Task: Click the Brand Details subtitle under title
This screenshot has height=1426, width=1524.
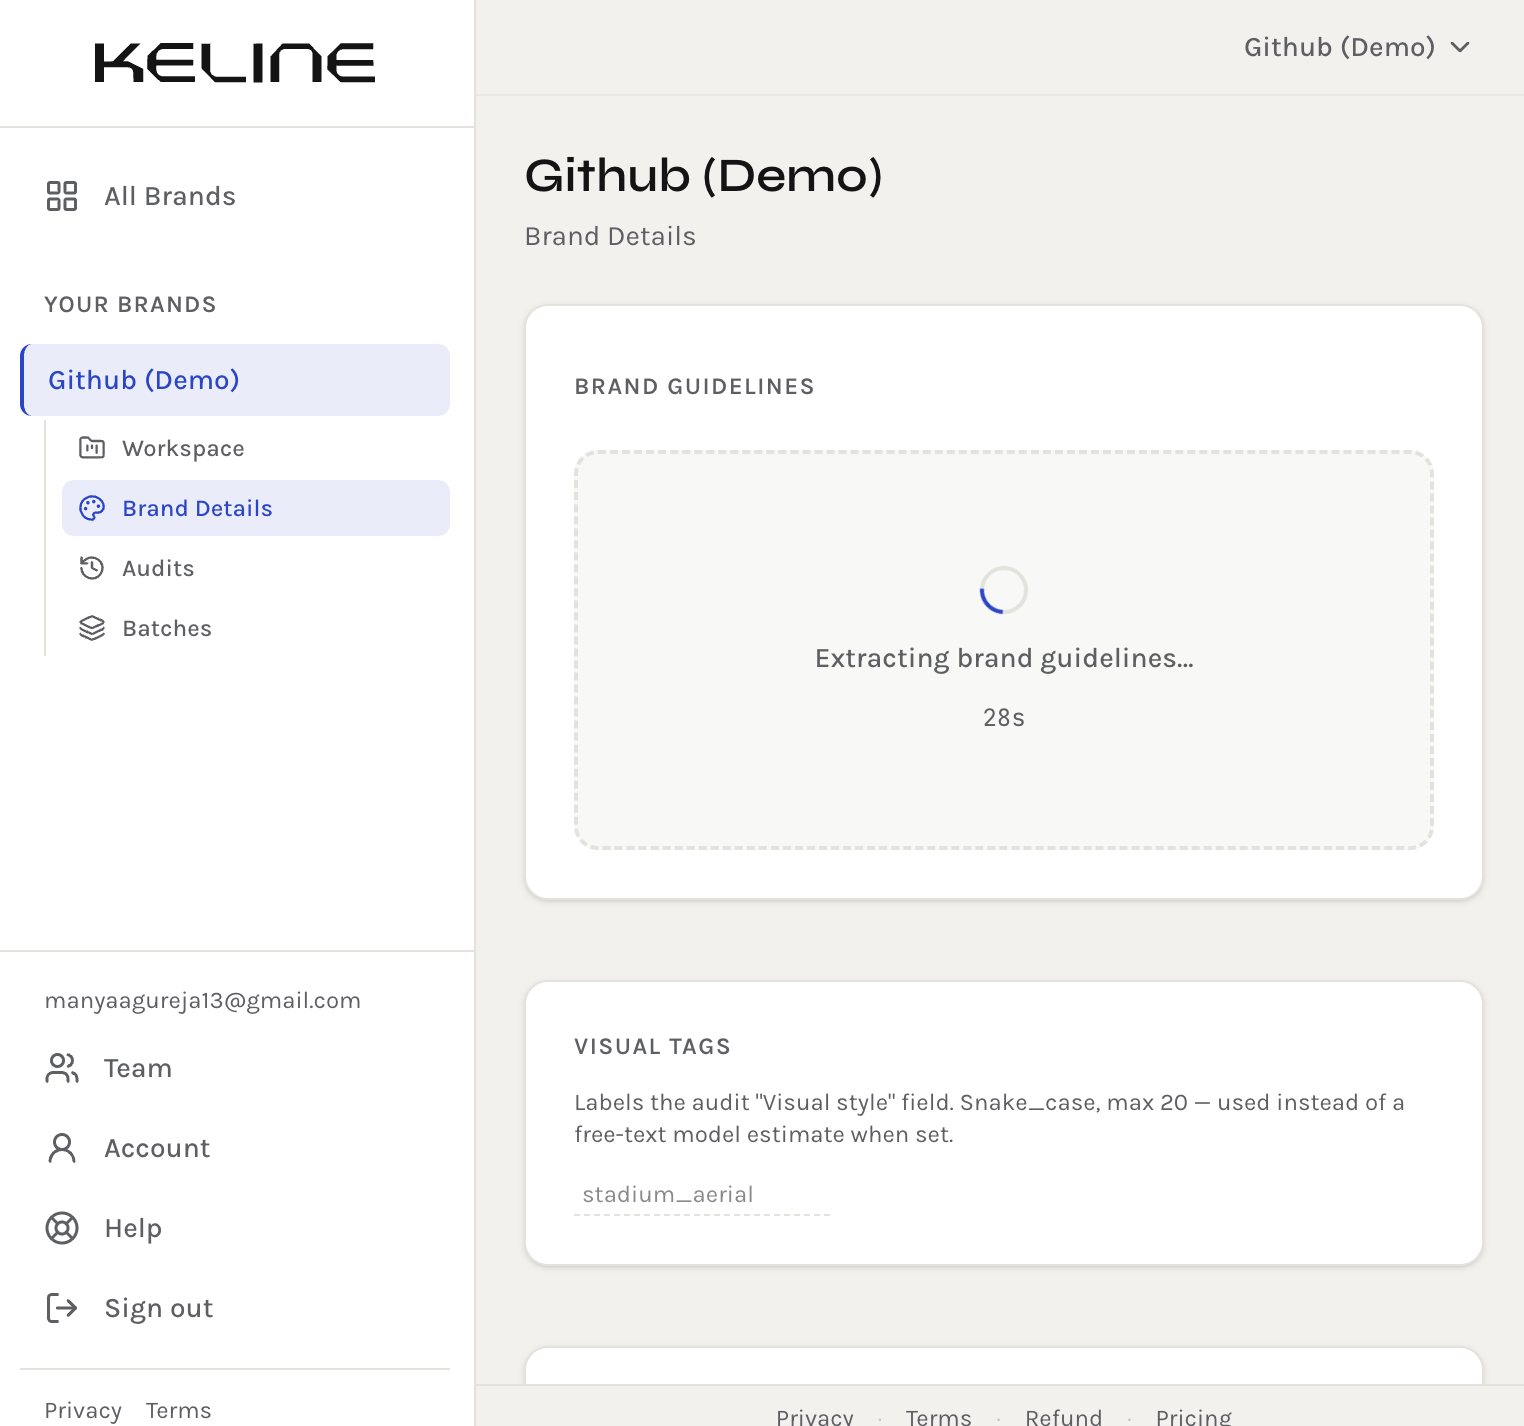Action: click(x=610, y=236)
